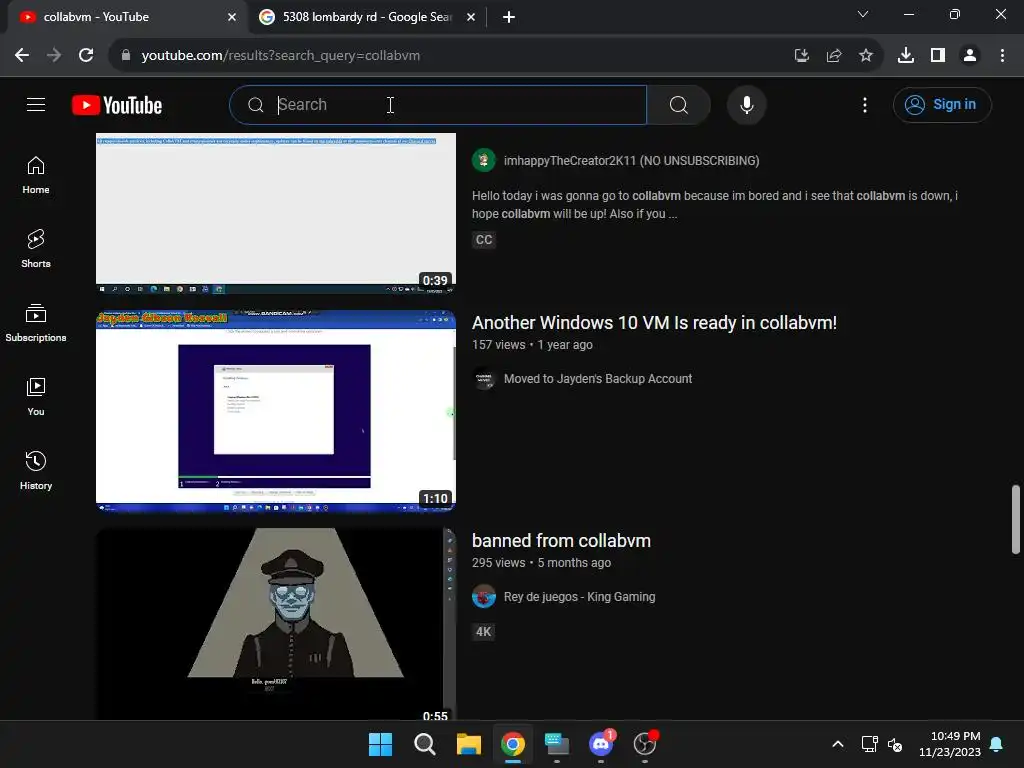Open 'Another Windows 10 VM Is ready in collabvm!' title

[654, 323]
